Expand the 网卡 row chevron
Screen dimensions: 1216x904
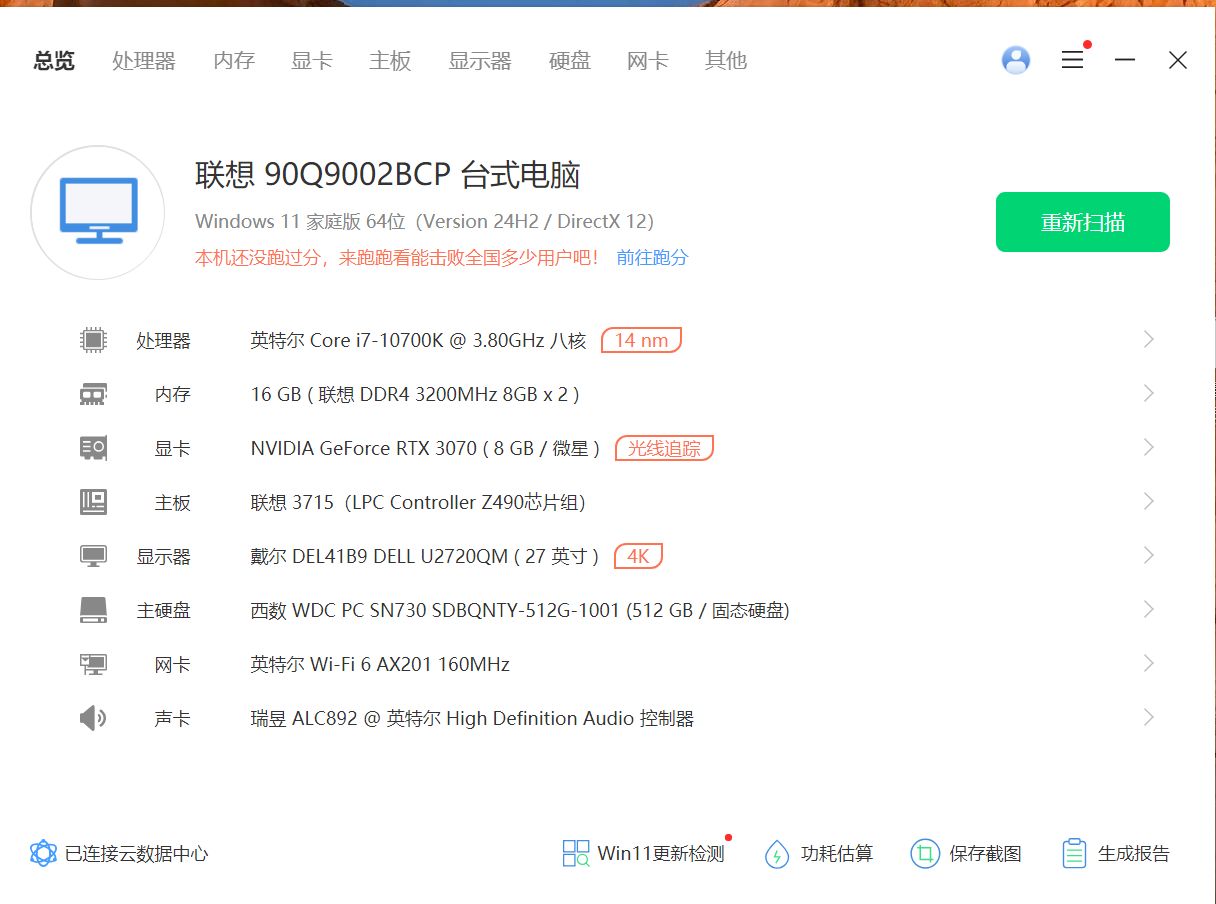point(1149,664)
